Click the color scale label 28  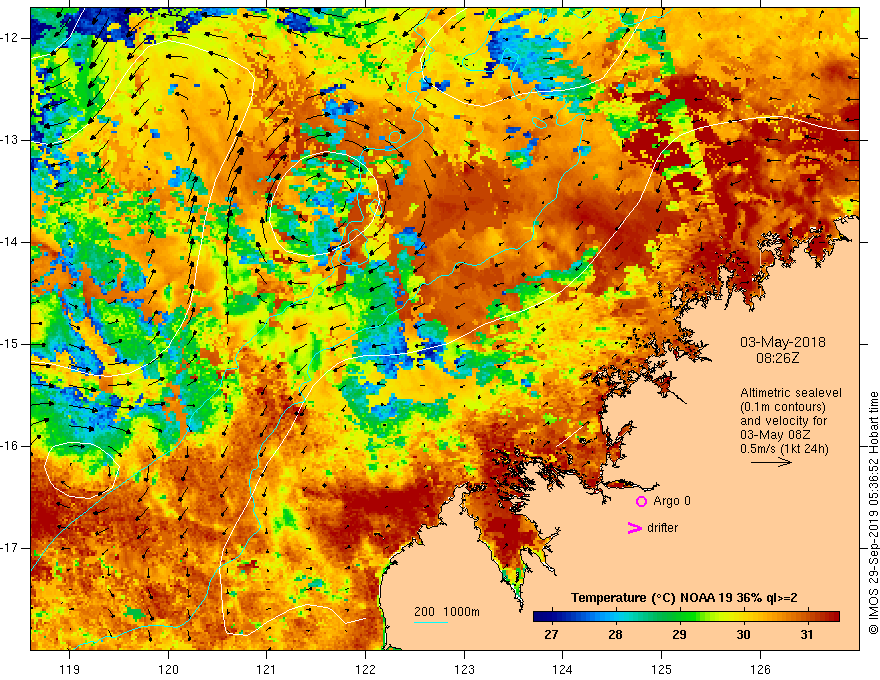coord(615,635)
